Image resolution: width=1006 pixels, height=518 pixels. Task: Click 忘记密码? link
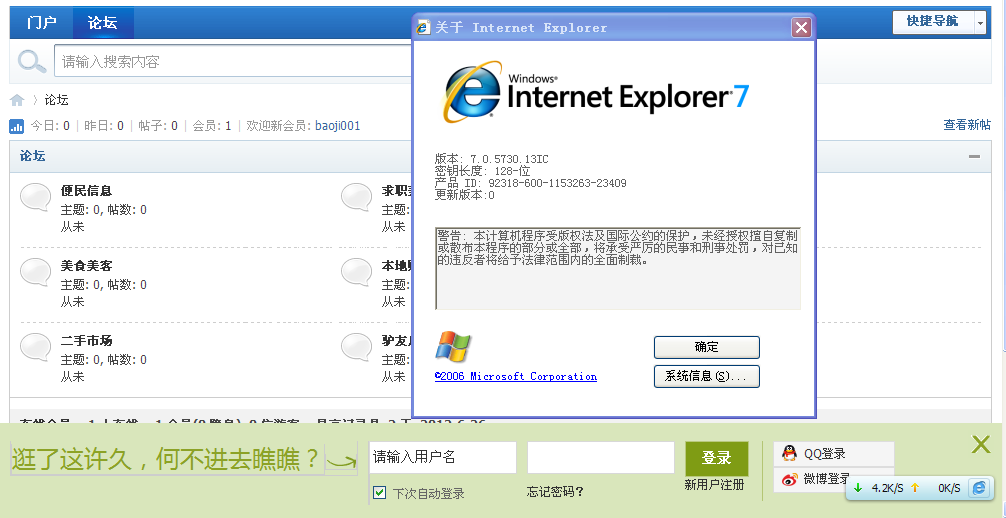(555, 492)
